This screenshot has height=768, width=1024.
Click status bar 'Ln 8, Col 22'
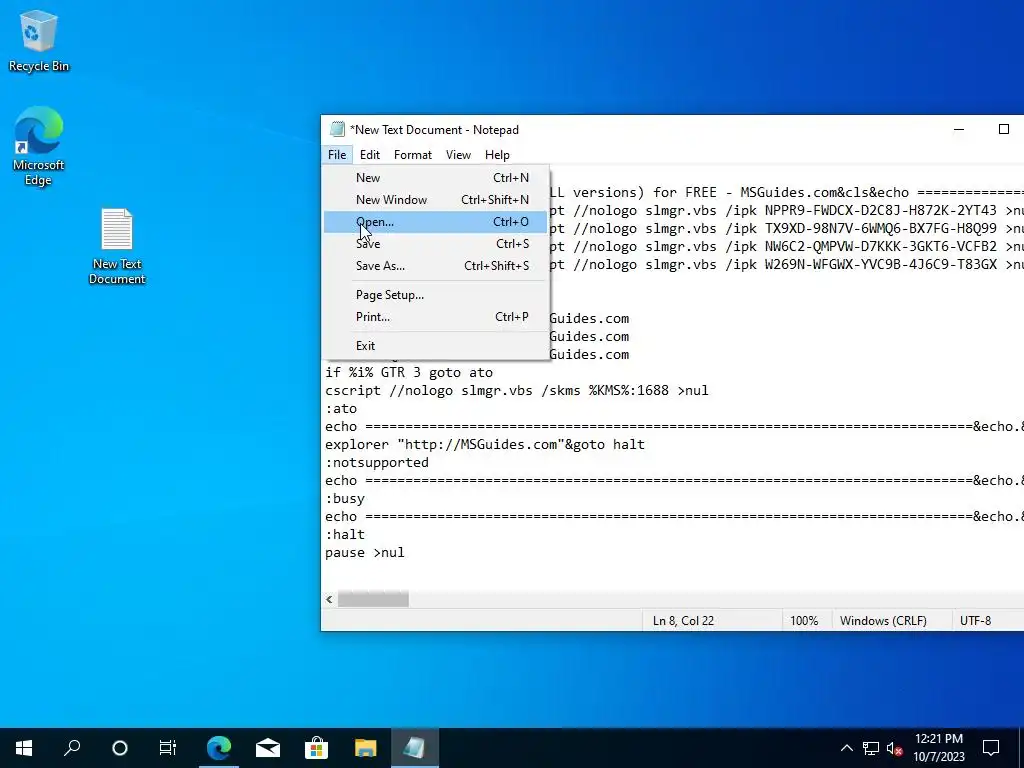click(x=683, y=620)
